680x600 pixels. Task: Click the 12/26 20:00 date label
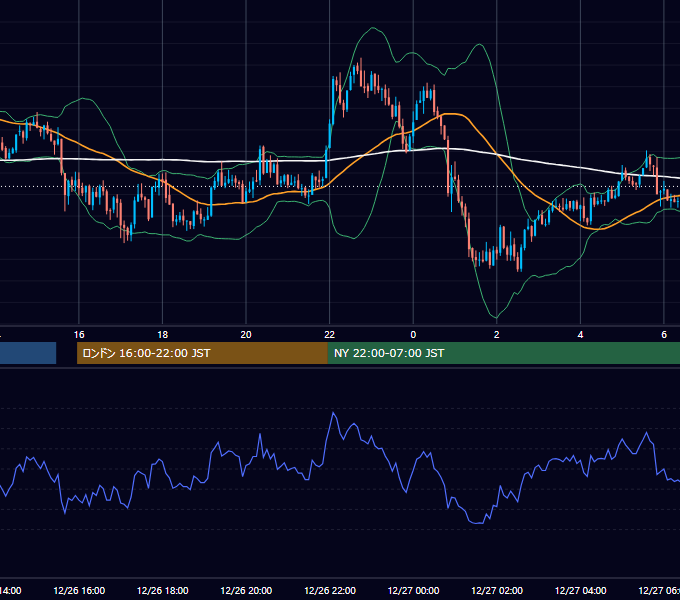(246, 591)
